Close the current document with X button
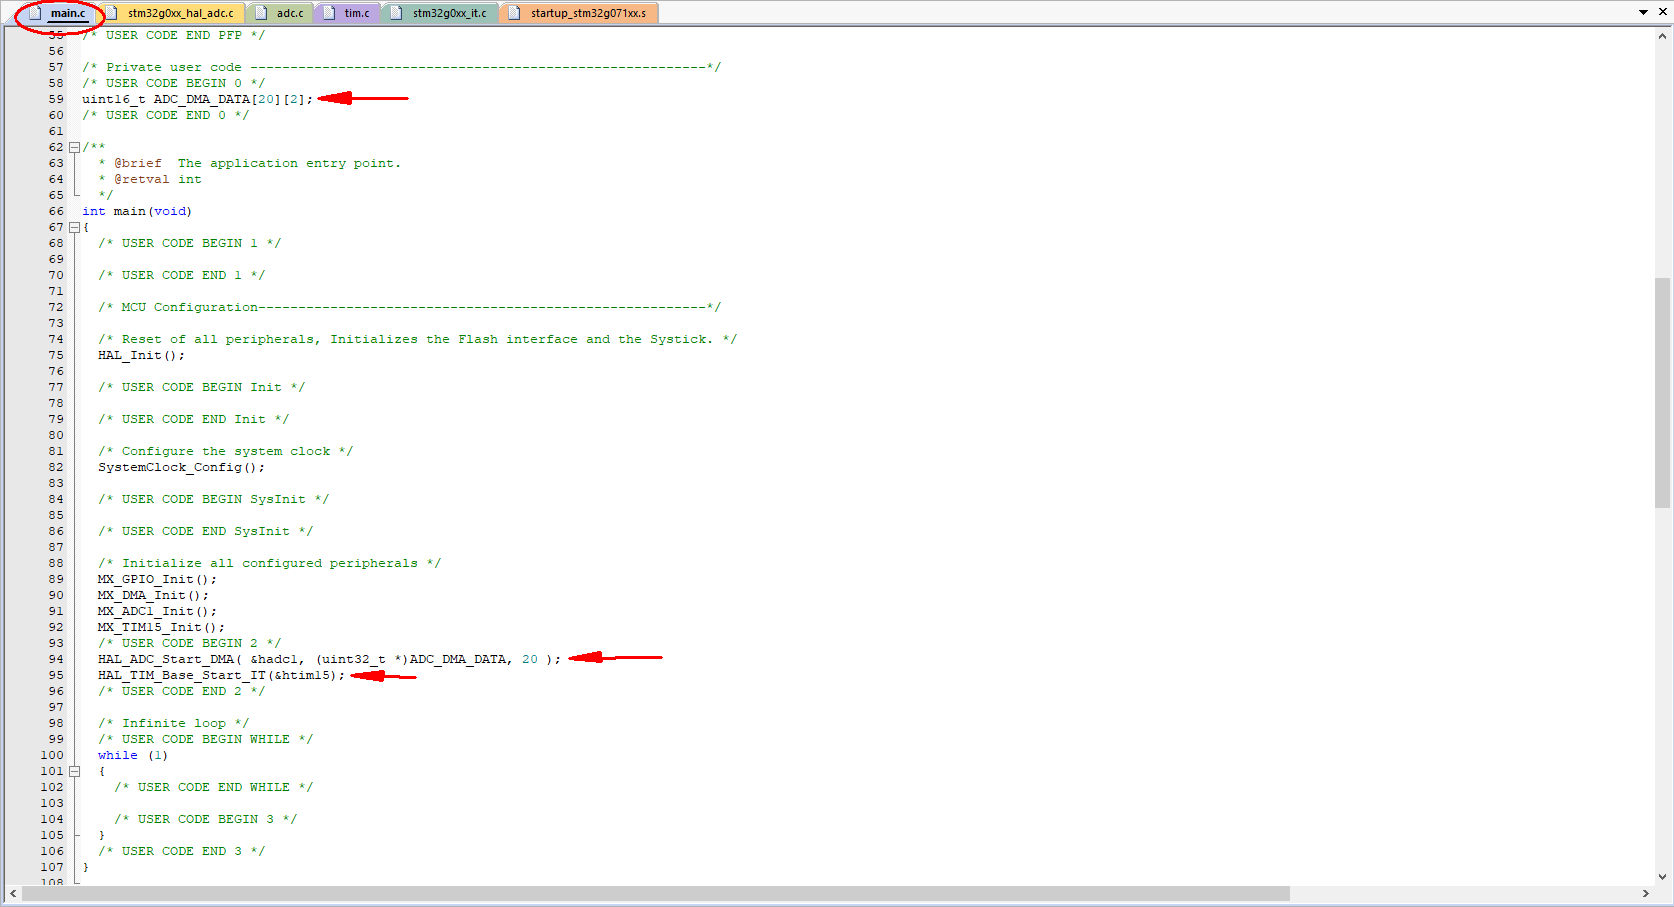This screenshot has width=1674, height=907. click(1663, 13)
